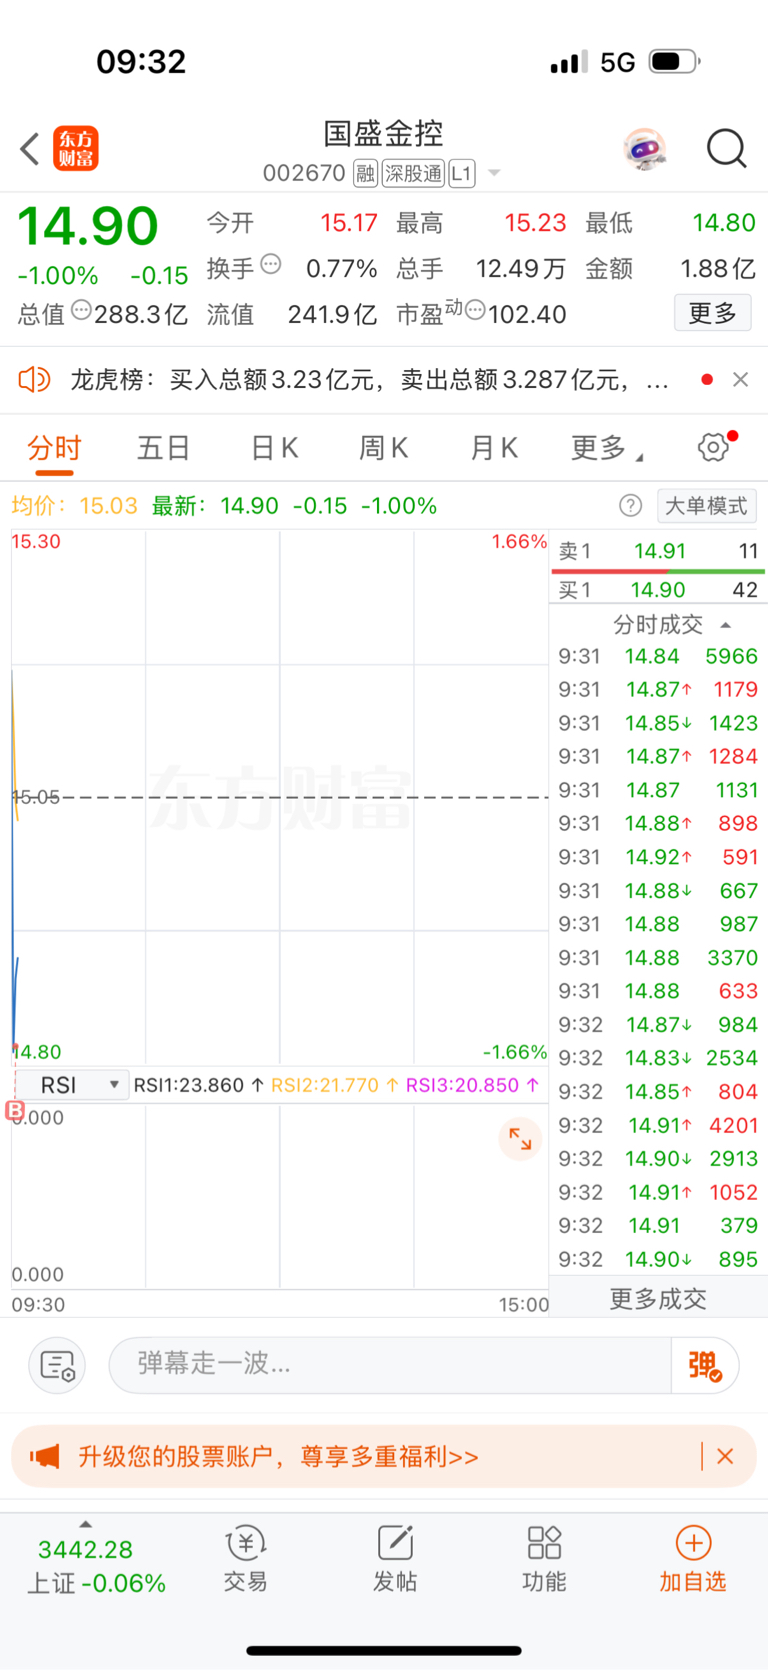Open the 龙虎榜 news headline
This screenshot has height=1670, width=768.
tap(369, 380)
